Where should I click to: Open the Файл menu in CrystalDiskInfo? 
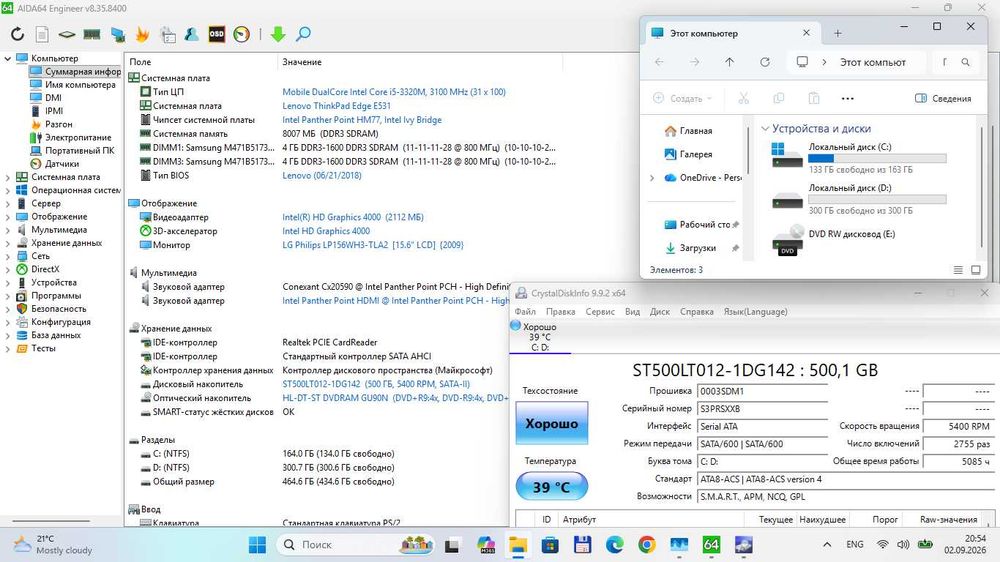point(526,312)
